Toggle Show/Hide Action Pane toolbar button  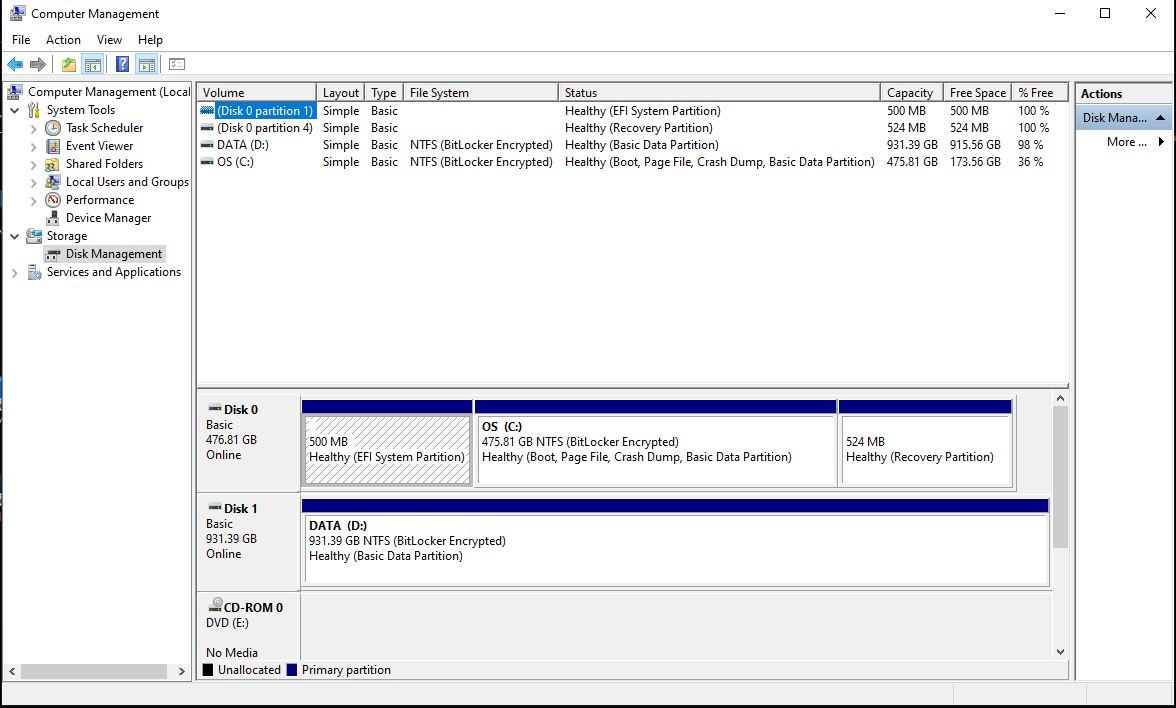[x=147, y=64]
